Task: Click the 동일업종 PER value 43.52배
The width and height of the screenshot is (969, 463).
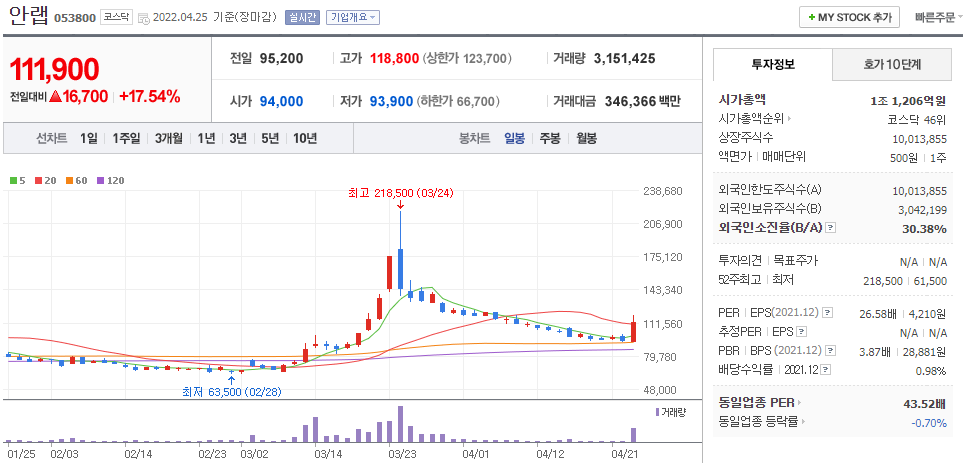Action: coord(925,404)
